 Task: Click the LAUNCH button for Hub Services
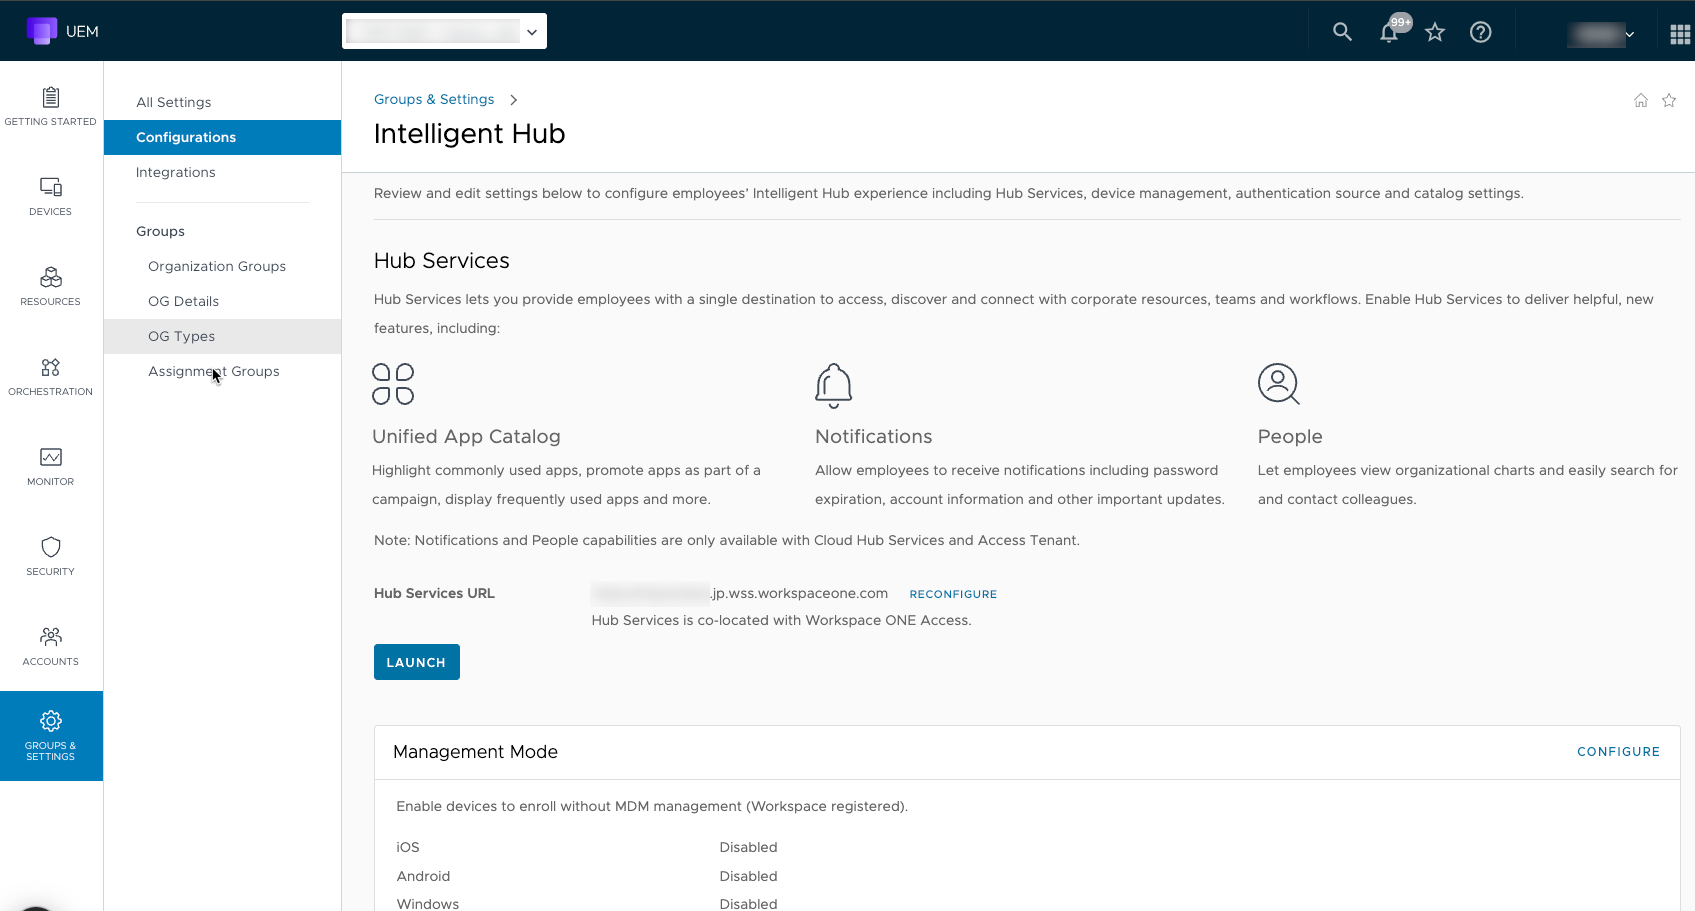416,661
